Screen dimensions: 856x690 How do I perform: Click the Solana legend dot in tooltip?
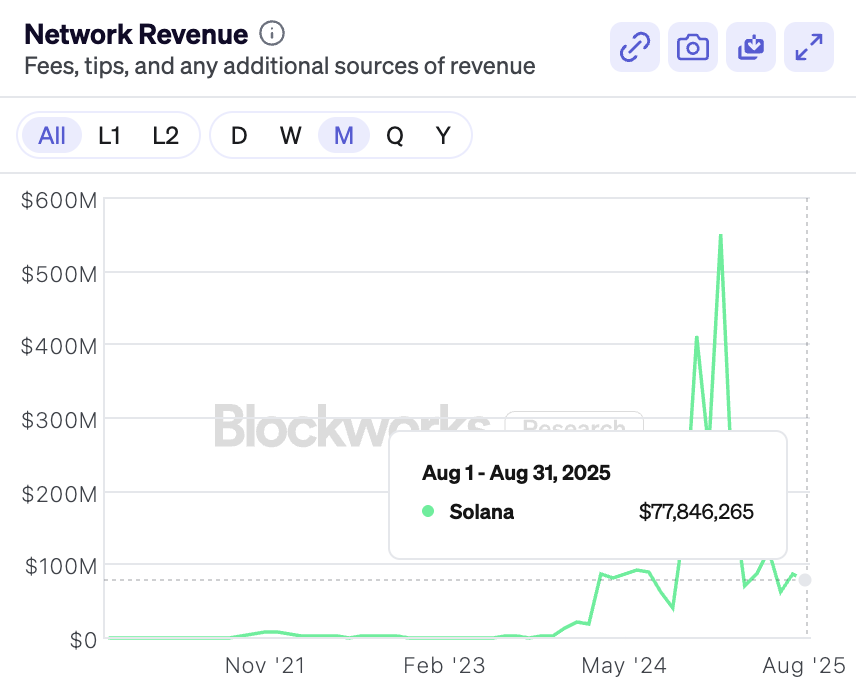pyautogui.click(x=428, y=511)
